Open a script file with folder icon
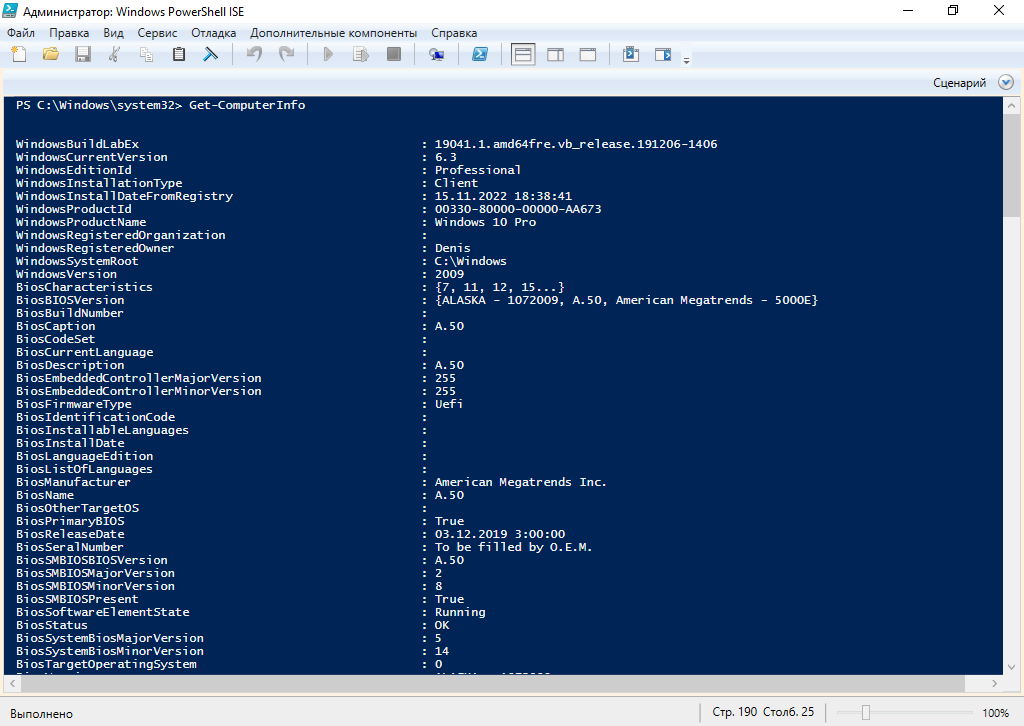 point(51,55)
